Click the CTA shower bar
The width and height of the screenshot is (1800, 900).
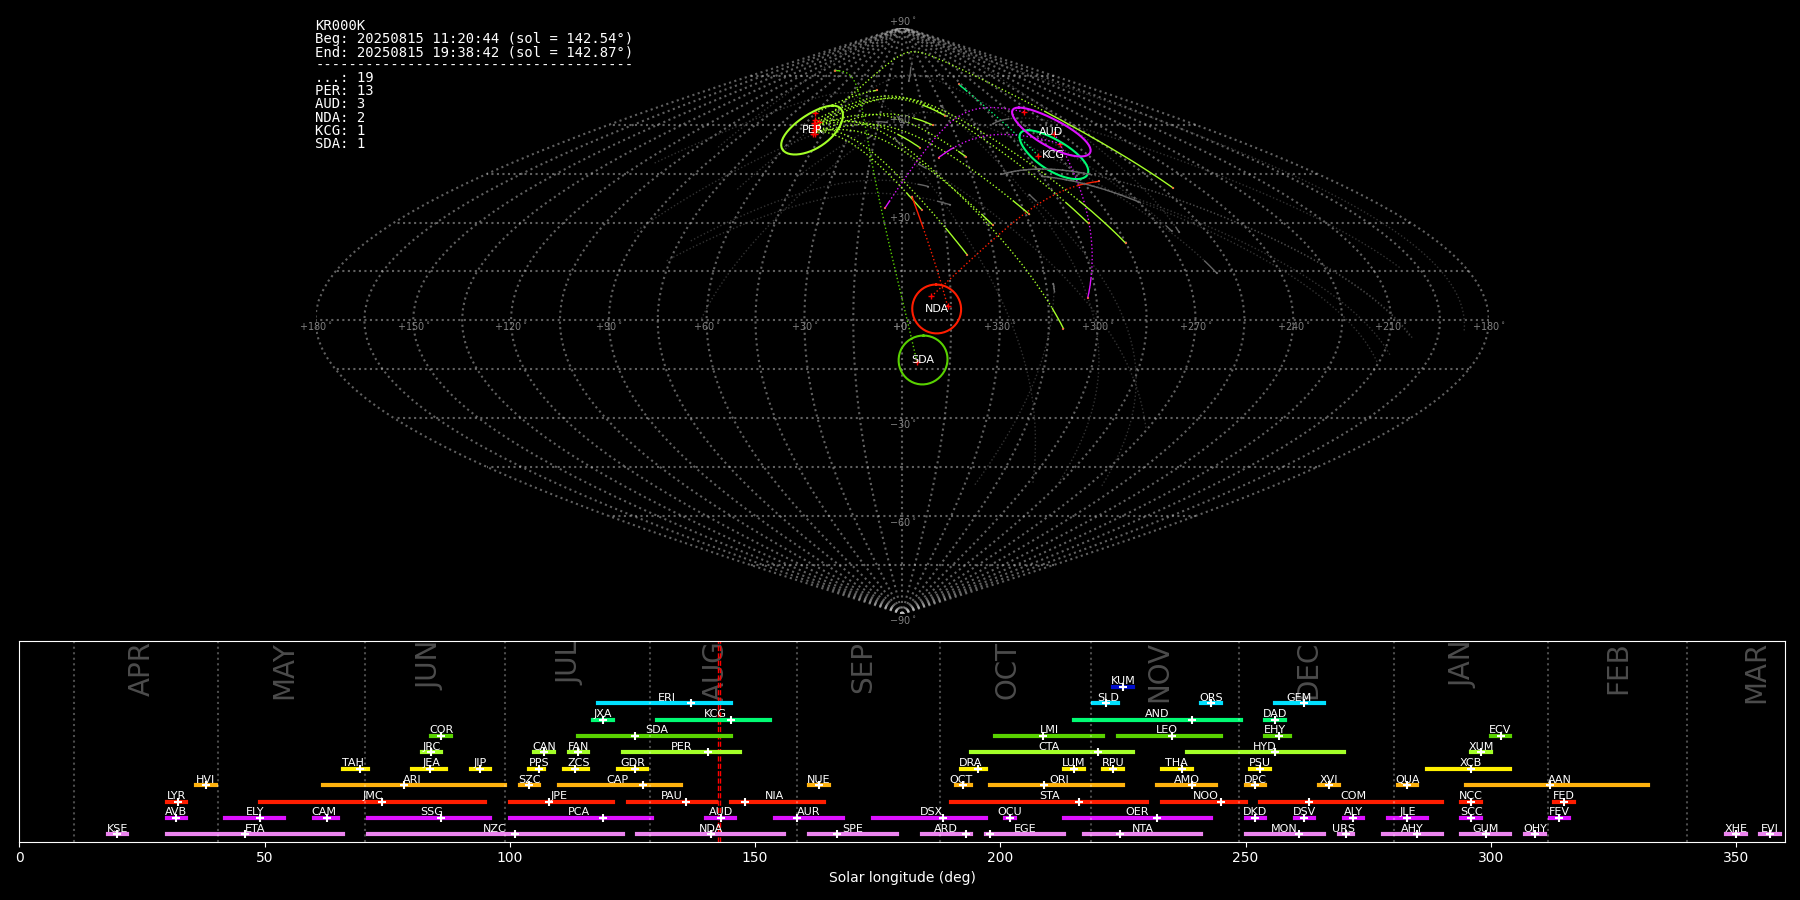point(1052,752)
